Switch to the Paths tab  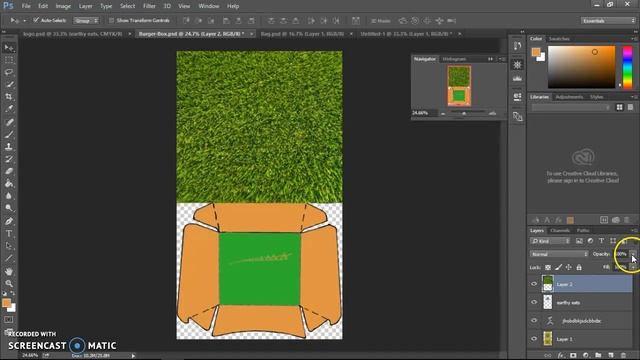click(x=583, y=231)
